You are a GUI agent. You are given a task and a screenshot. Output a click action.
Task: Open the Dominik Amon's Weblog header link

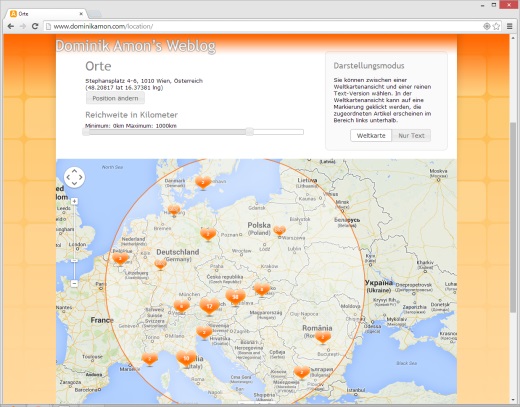click(x=136, y=46)
